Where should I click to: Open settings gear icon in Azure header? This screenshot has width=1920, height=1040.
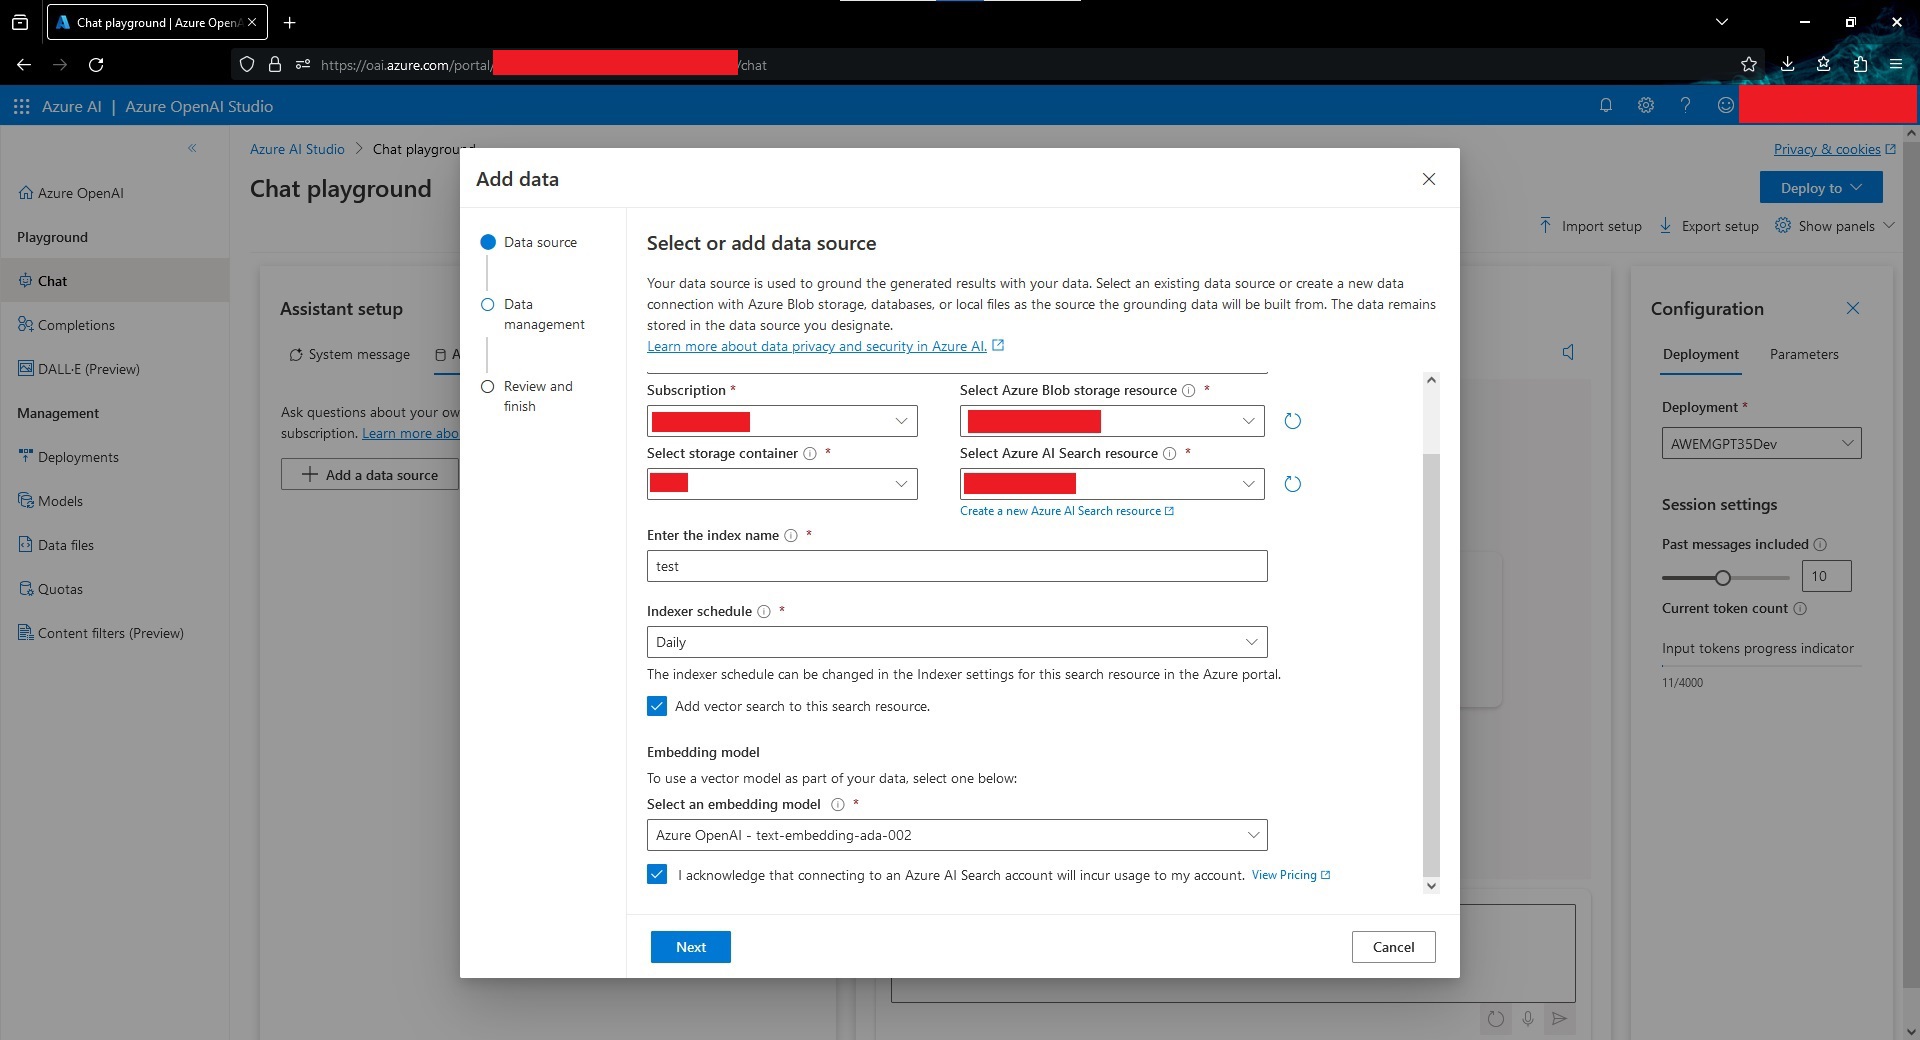click(1646, 105)
